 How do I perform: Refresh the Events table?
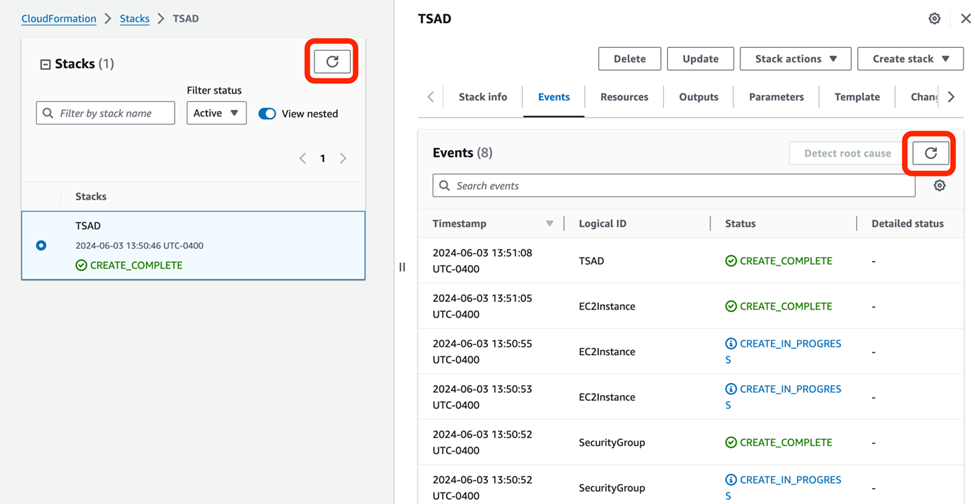(930, 153)
